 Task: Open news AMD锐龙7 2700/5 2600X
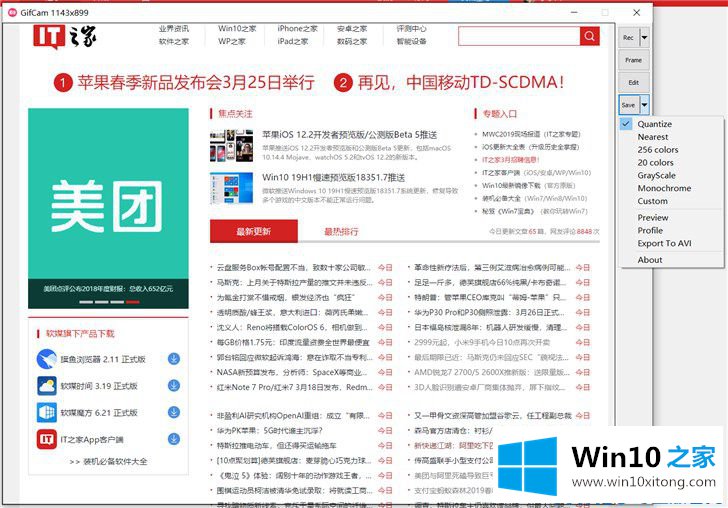(x=491, y=372)
